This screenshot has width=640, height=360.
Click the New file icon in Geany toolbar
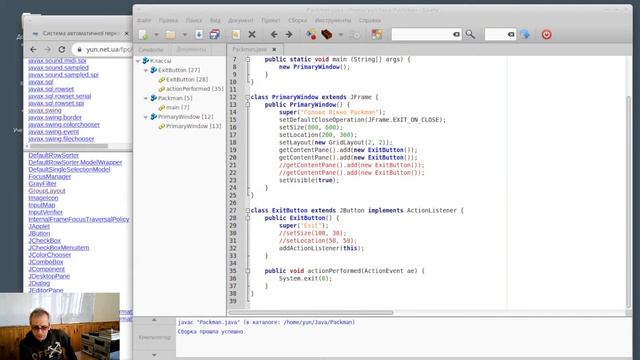[143, 35]
